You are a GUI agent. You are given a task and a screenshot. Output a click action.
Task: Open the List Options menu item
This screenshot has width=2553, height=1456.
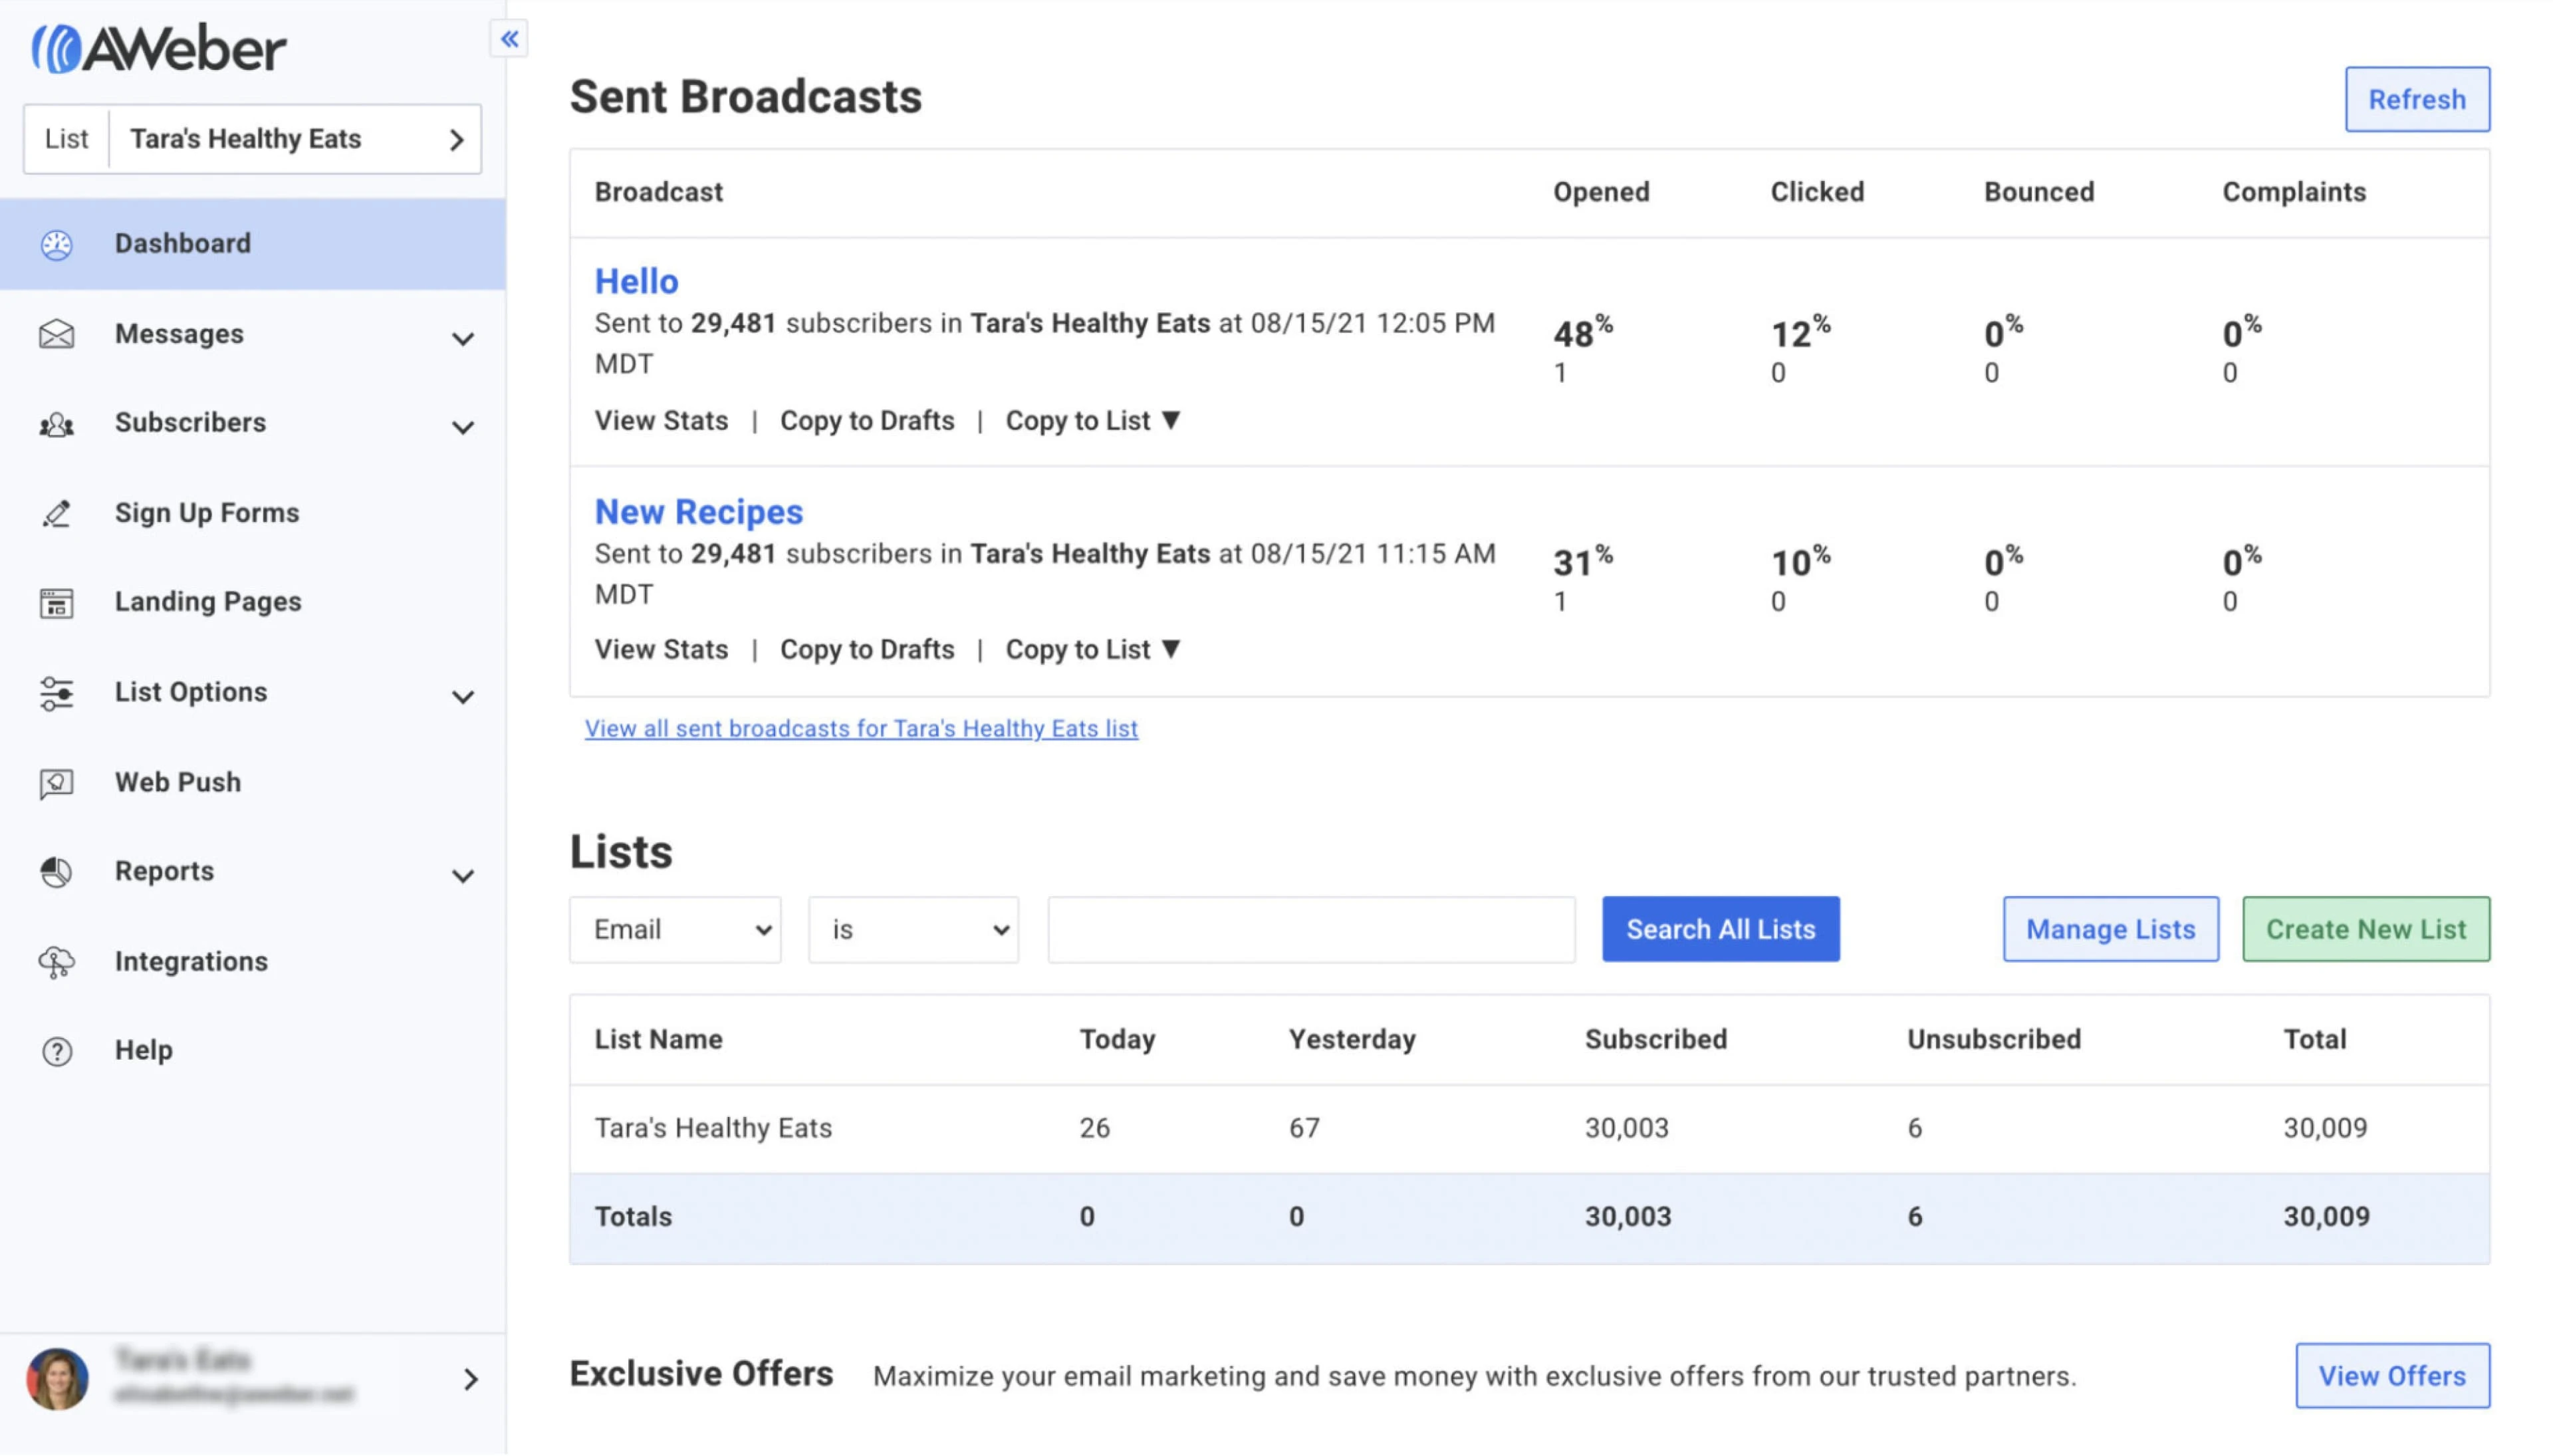coord(191,692)
